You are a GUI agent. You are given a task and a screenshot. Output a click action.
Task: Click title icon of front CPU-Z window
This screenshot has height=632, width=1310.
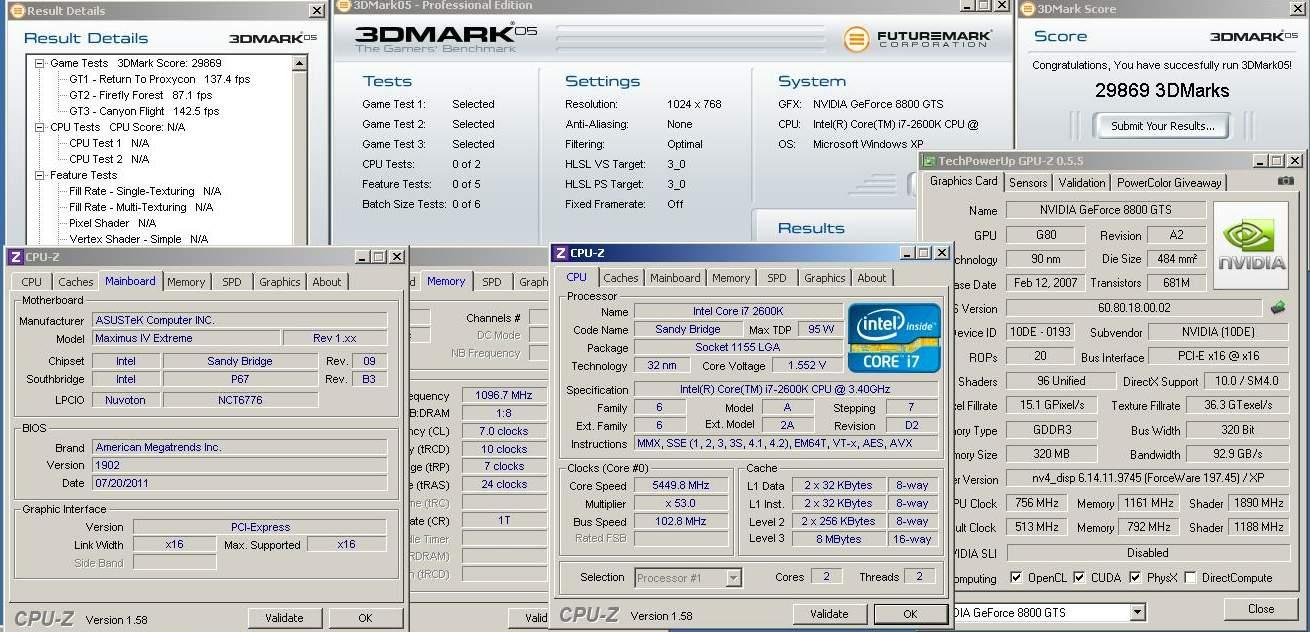click(561, 253)
